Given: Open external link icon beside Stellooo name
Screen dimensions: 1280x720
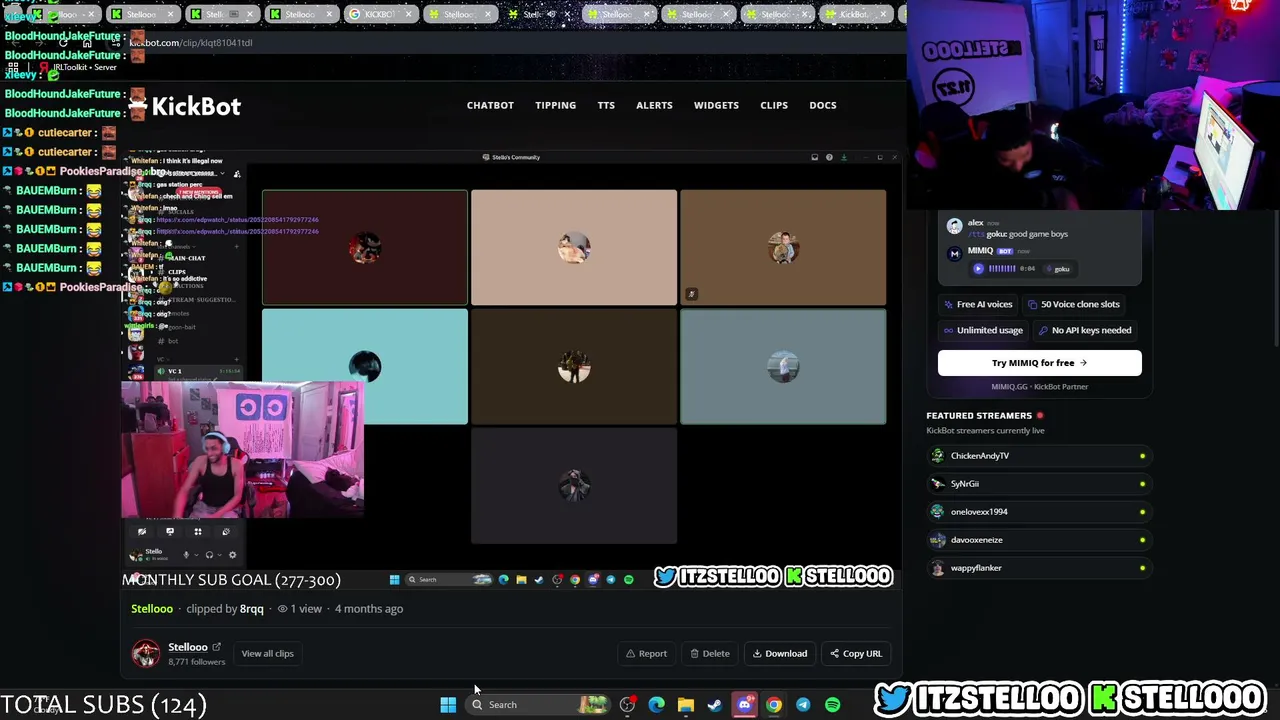Looking at the screenshot, I should click(216, 647).
